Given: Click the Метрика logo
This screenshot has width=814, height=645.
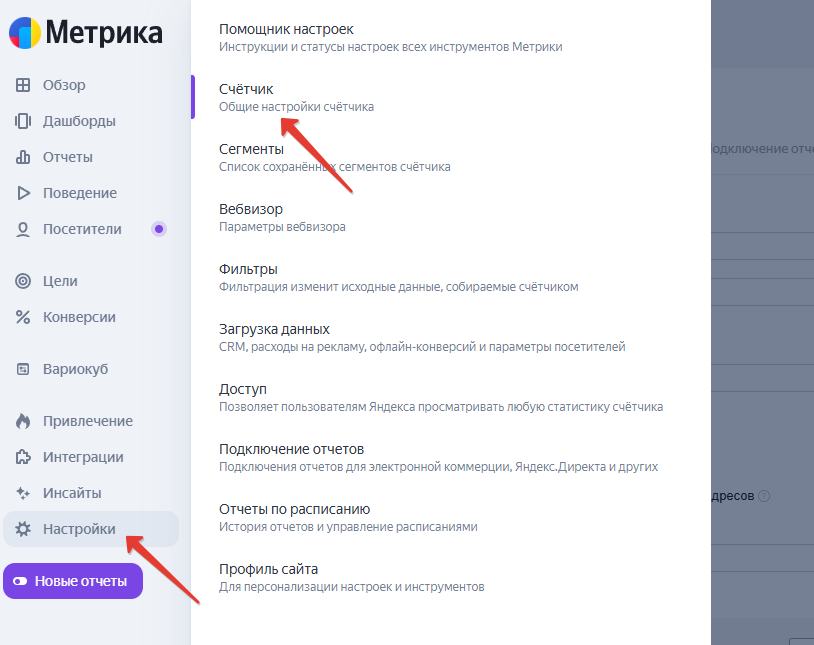Looking at the screenshot, I should pyautogui.click(x=86, y=33).
